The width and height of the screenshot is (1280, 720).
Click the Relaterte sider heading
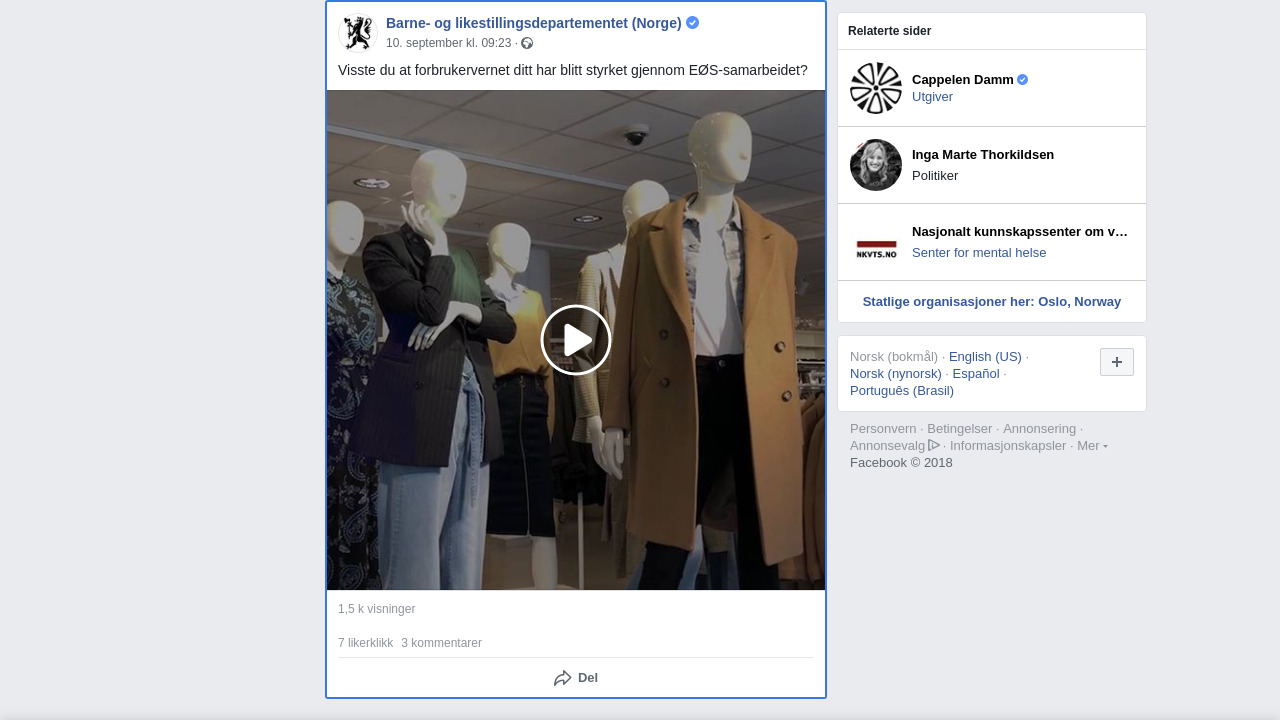(890, 31)
